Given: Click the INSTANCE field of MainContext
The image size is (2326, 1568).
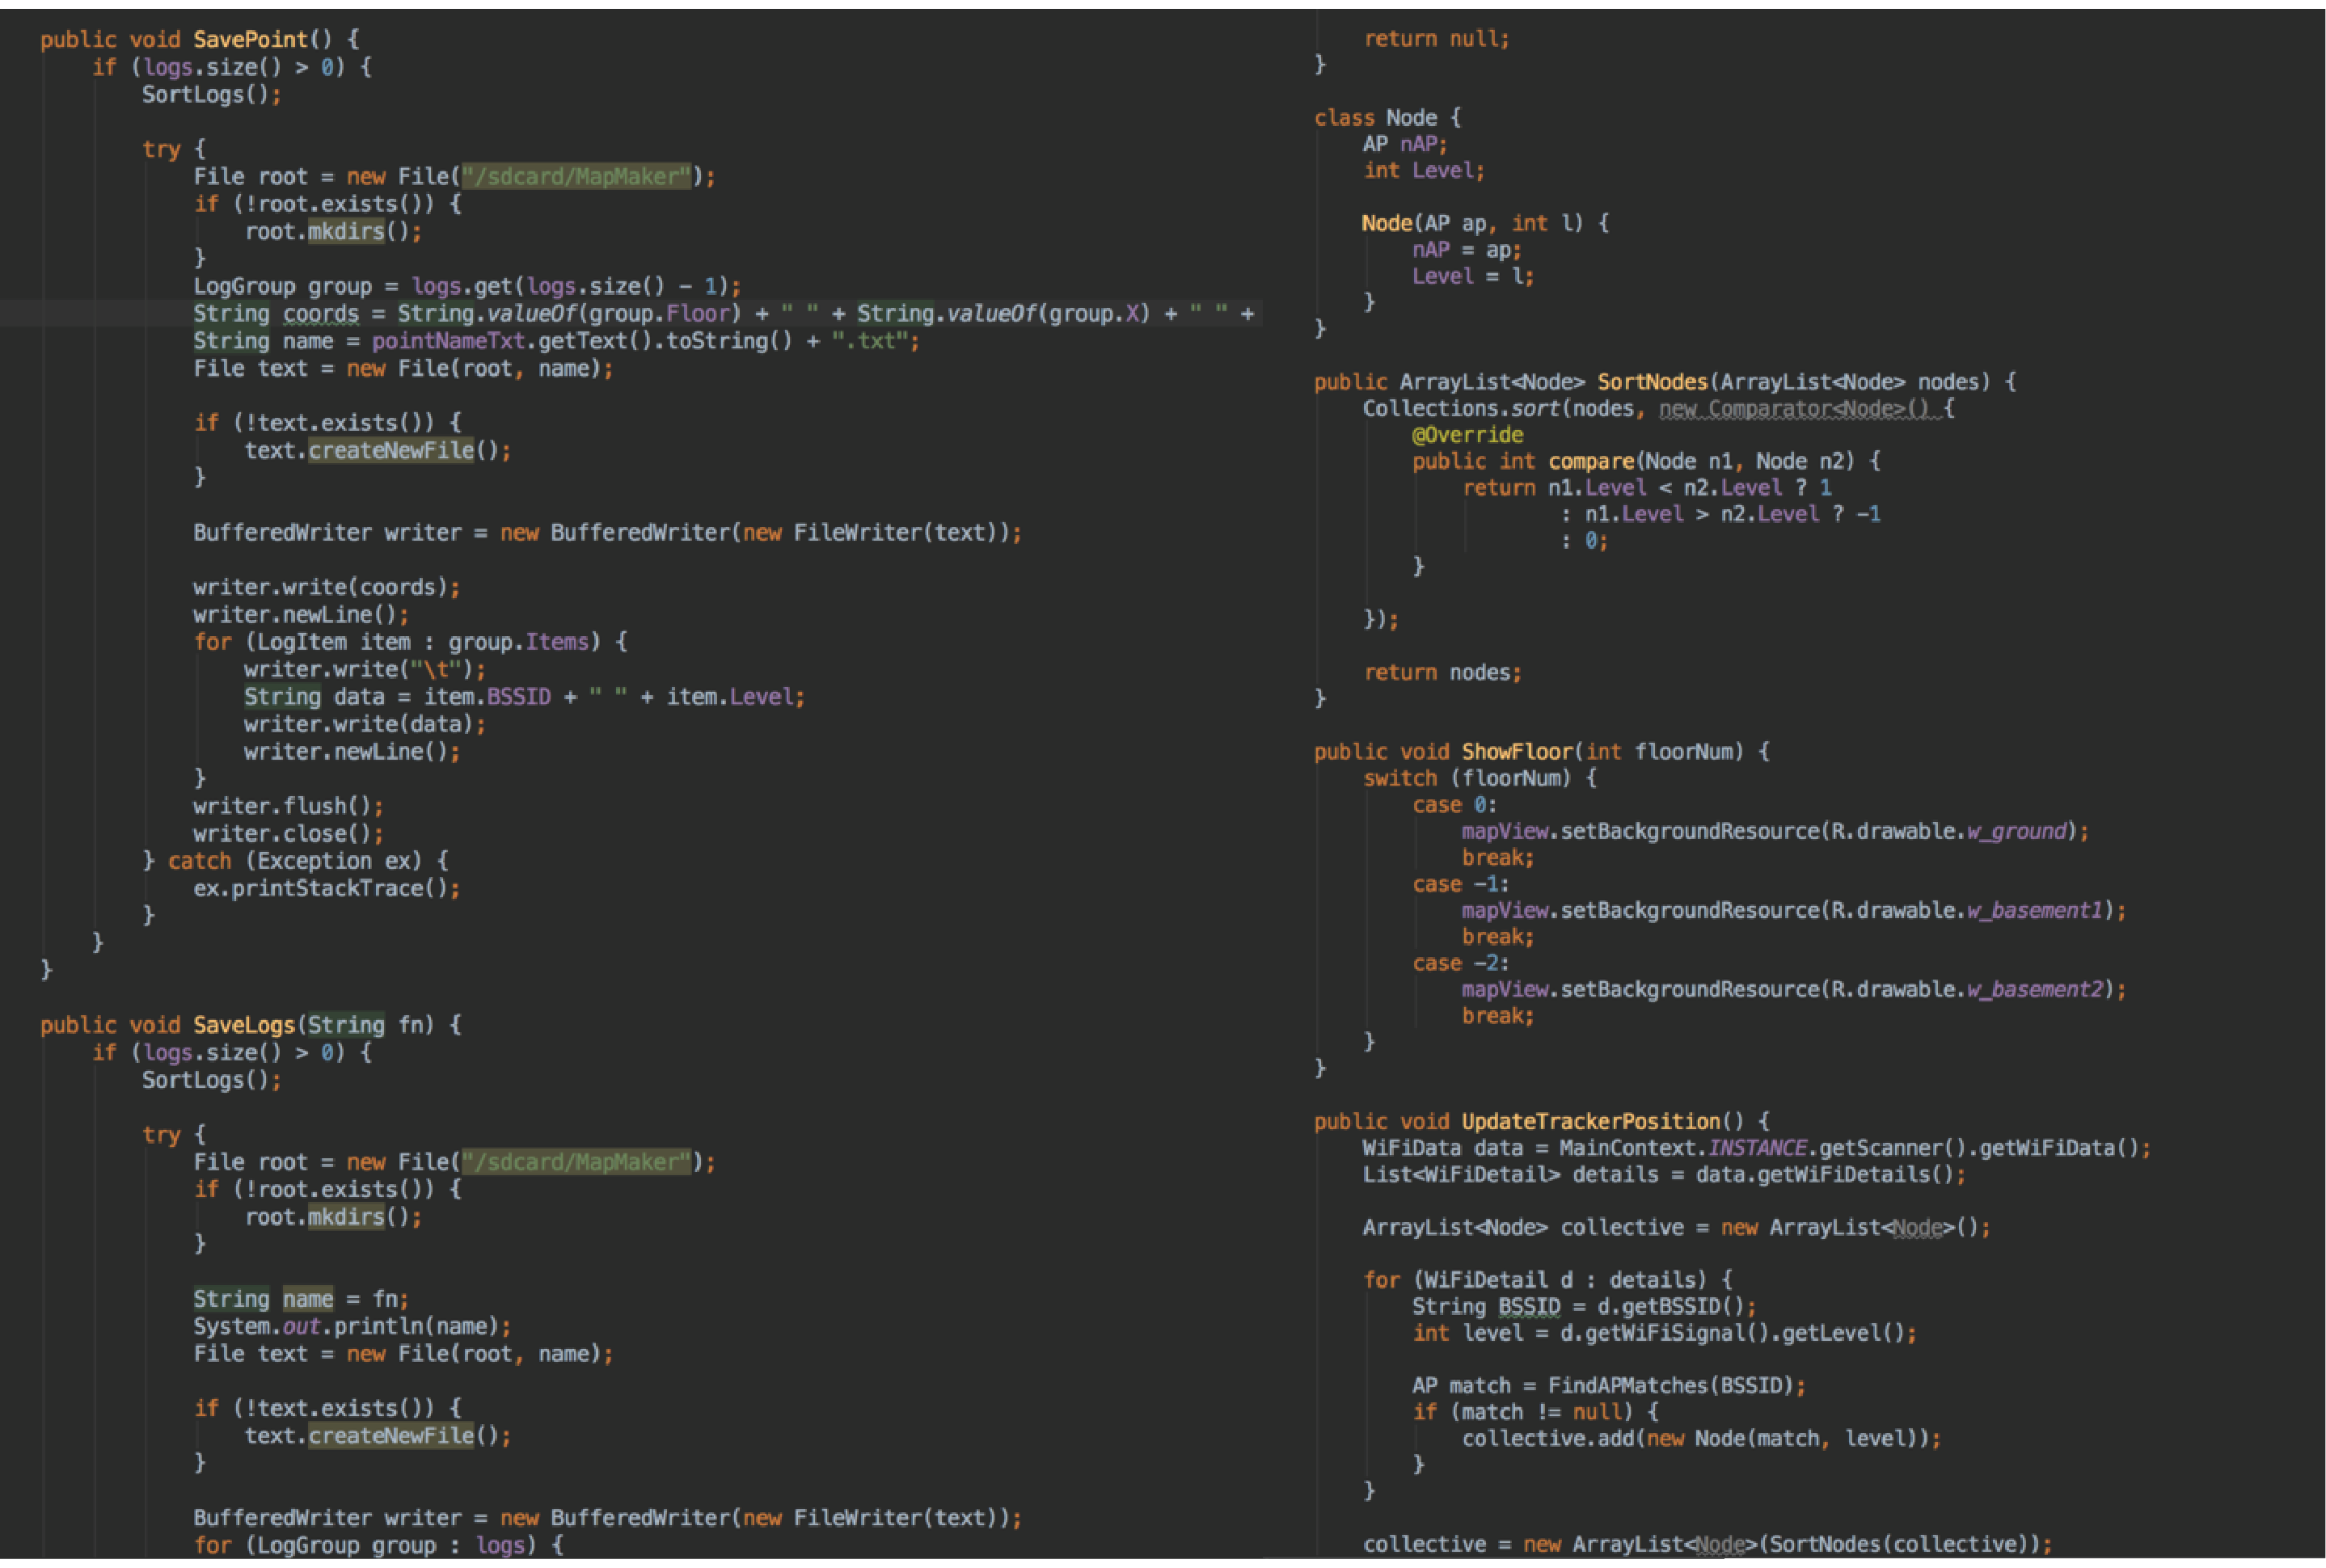Looking at the screenshot, I should [x=1756, y=1148].
